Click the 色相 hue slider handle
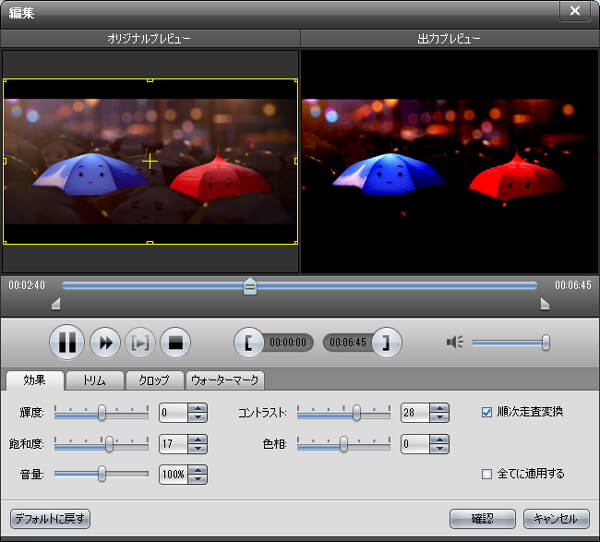This screenshot has height=542, width=600. (344, 444)
